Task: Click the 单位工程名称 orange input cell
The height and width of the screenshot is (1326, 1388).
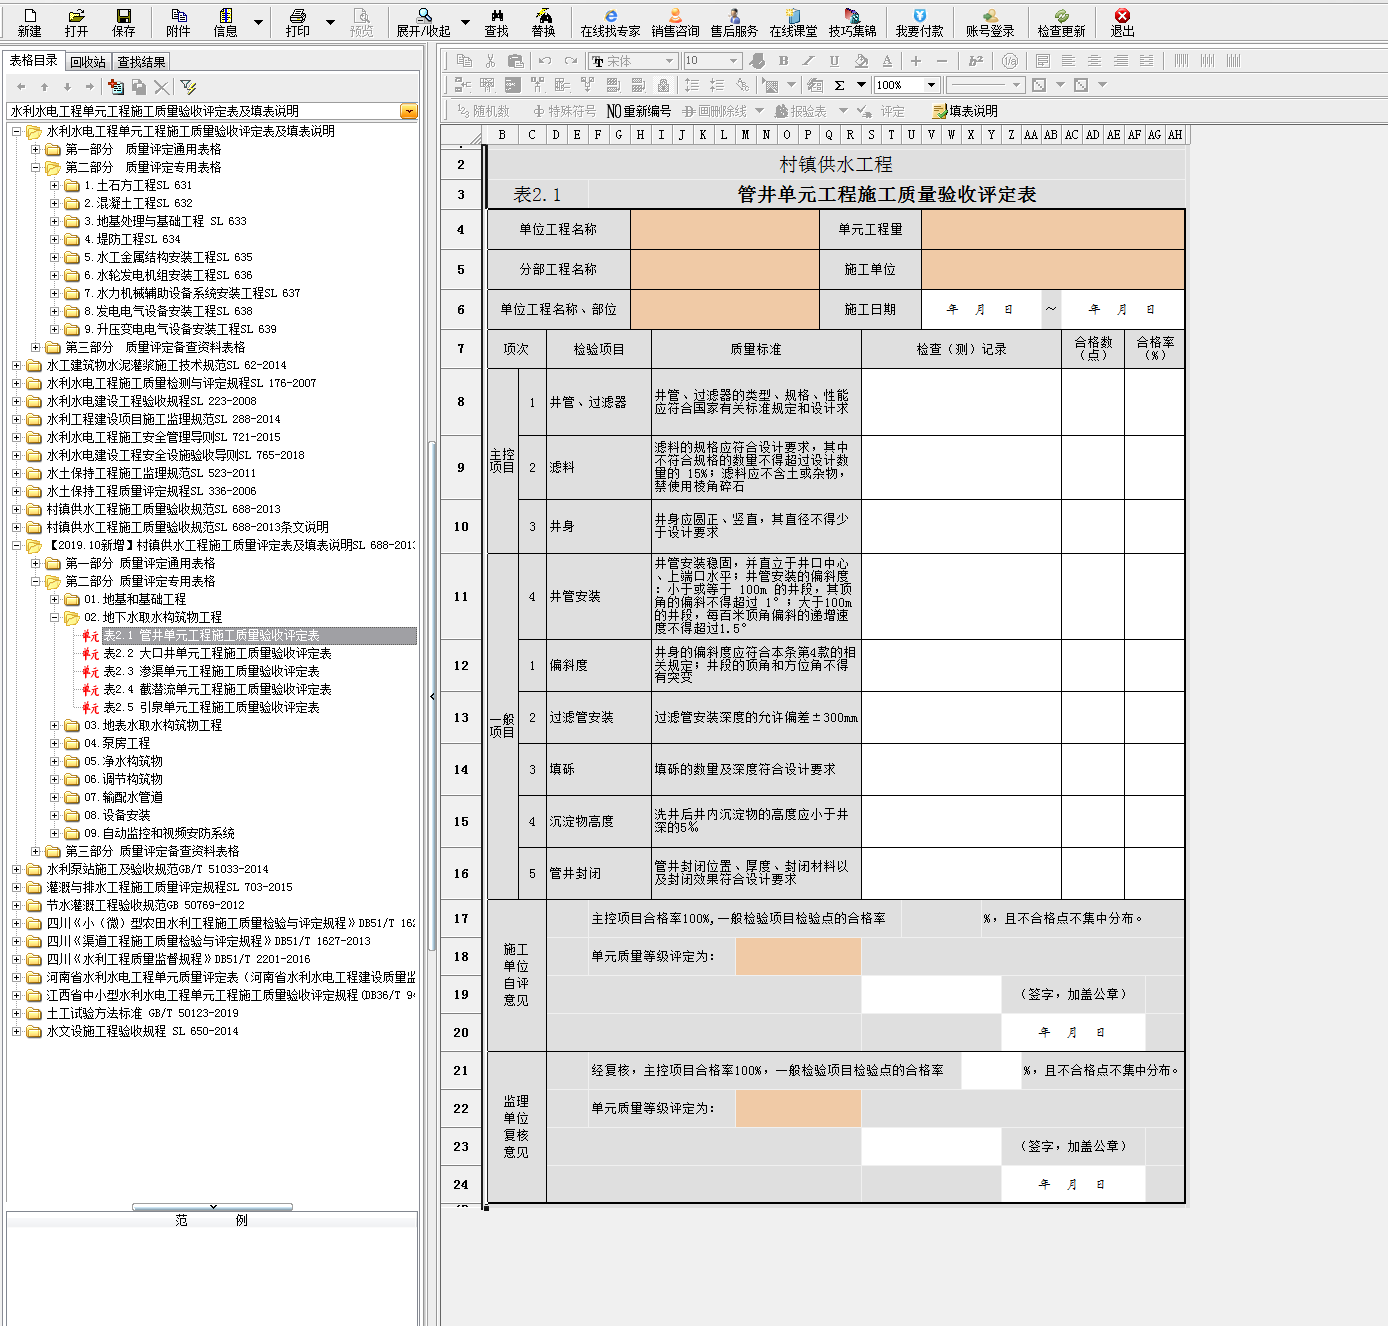Action: [725, 229]
